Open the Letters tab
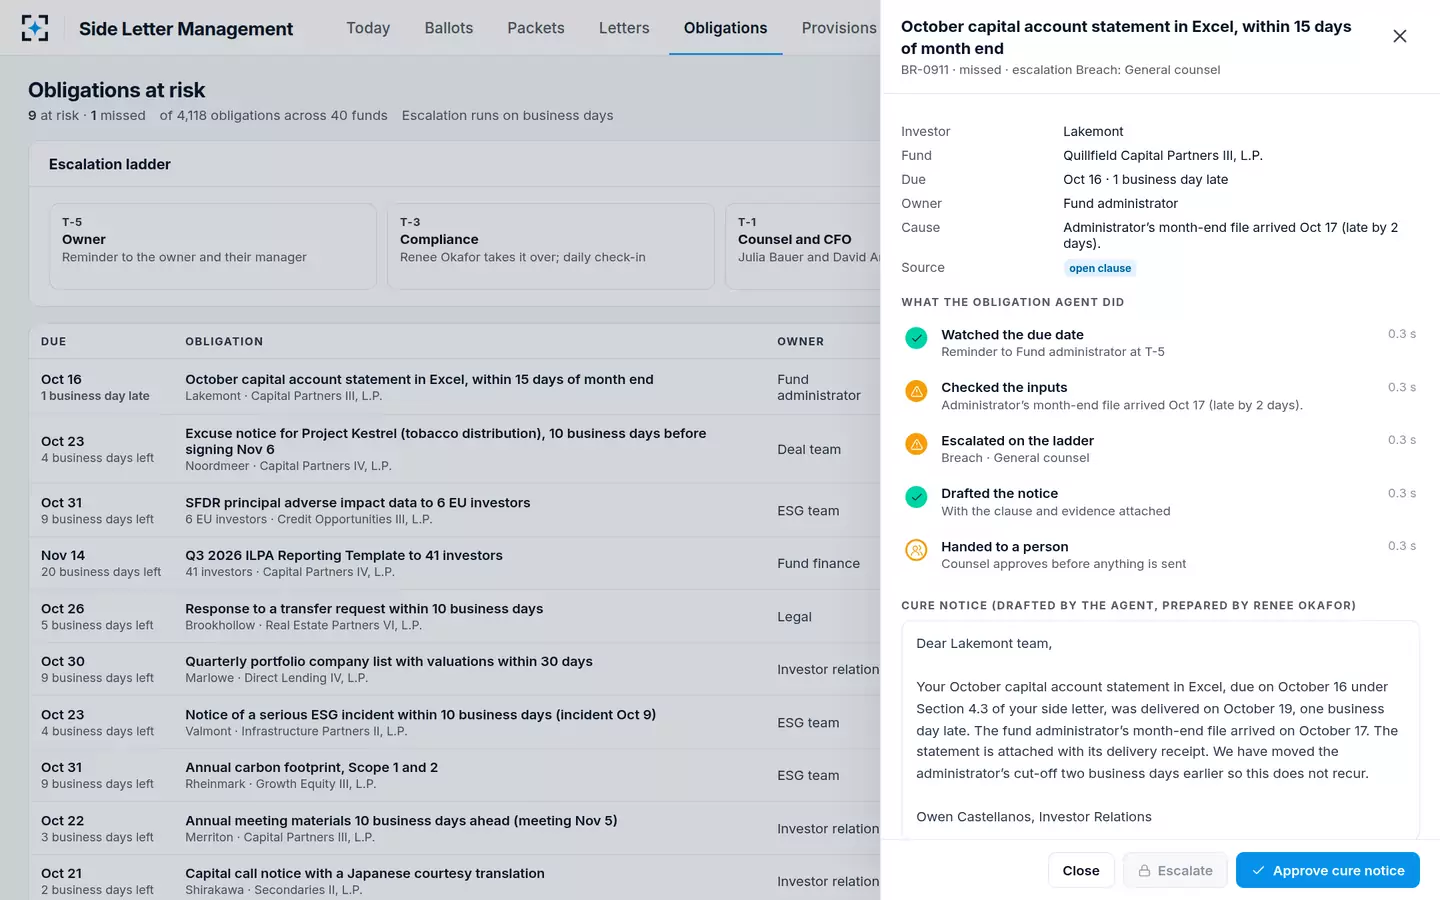 coord(624,28)
